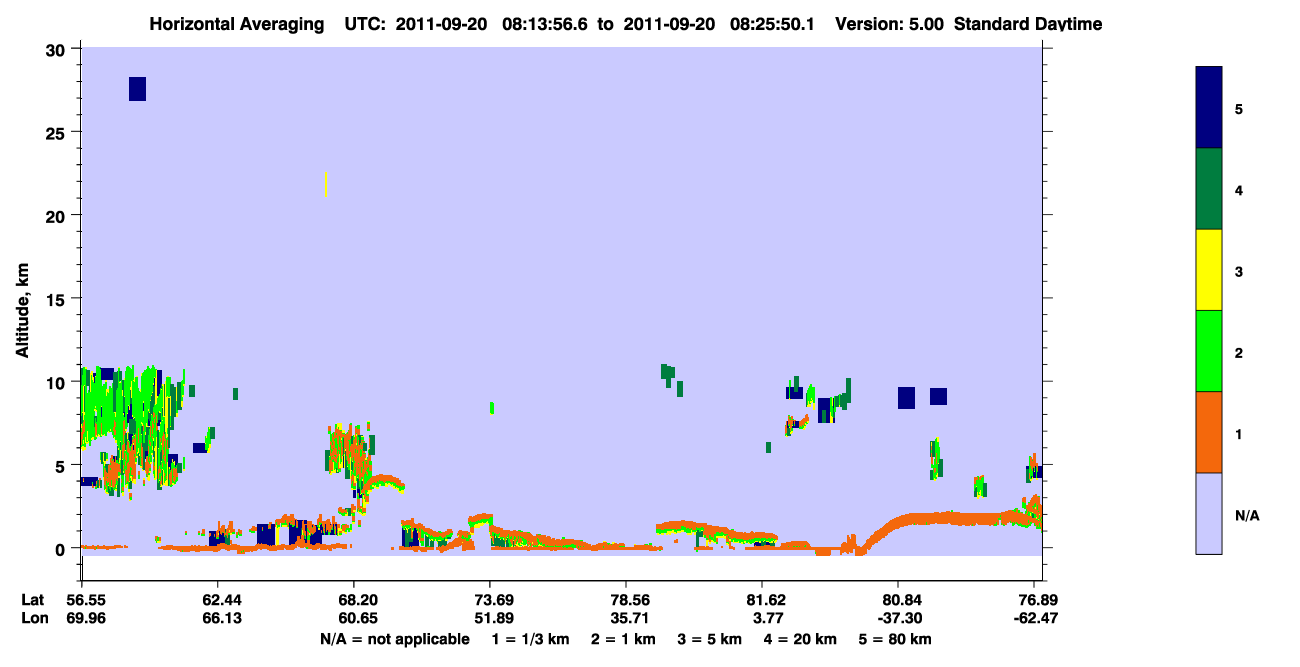Click the dark green color bar segment labeled 4

(x=1209, y=189)
